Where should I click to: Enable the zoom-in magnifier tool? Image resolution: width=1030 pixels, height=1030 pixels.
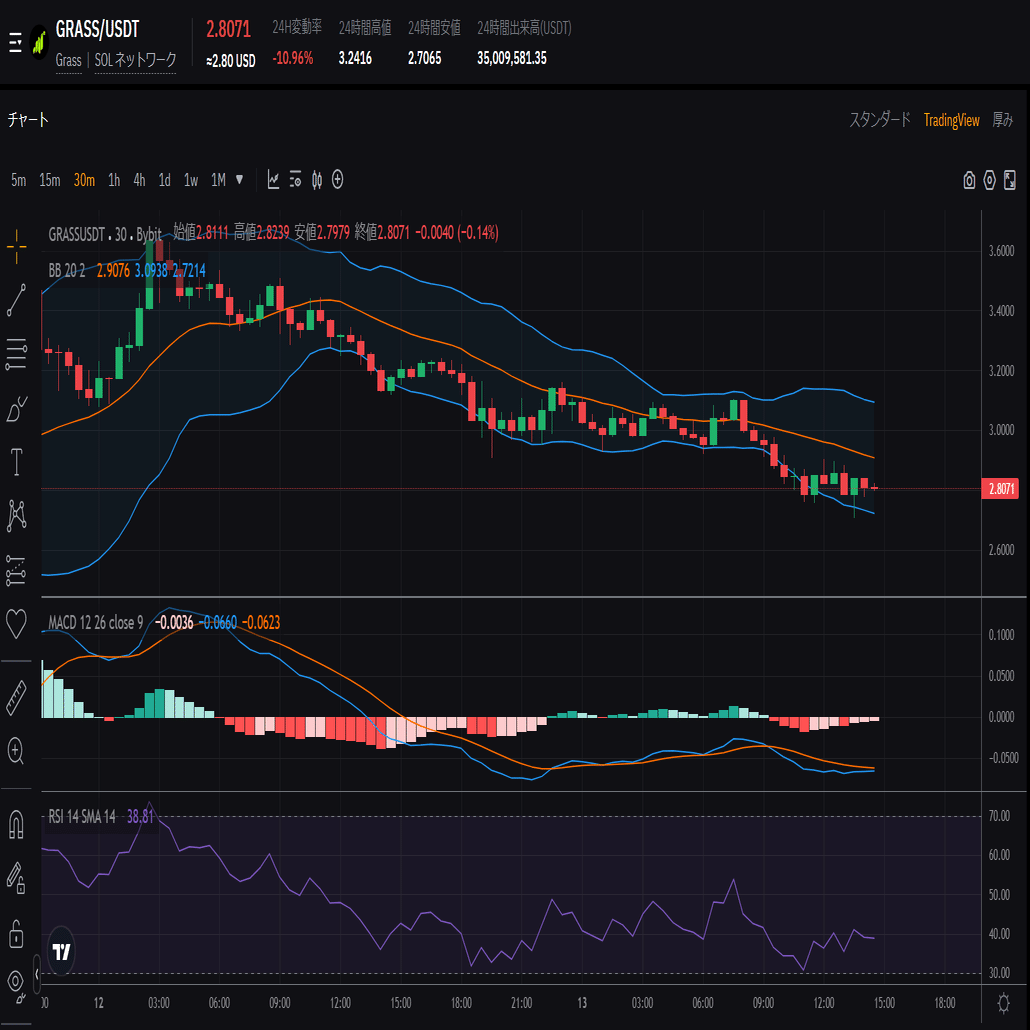pyautogui.click(x=16, y=752)
